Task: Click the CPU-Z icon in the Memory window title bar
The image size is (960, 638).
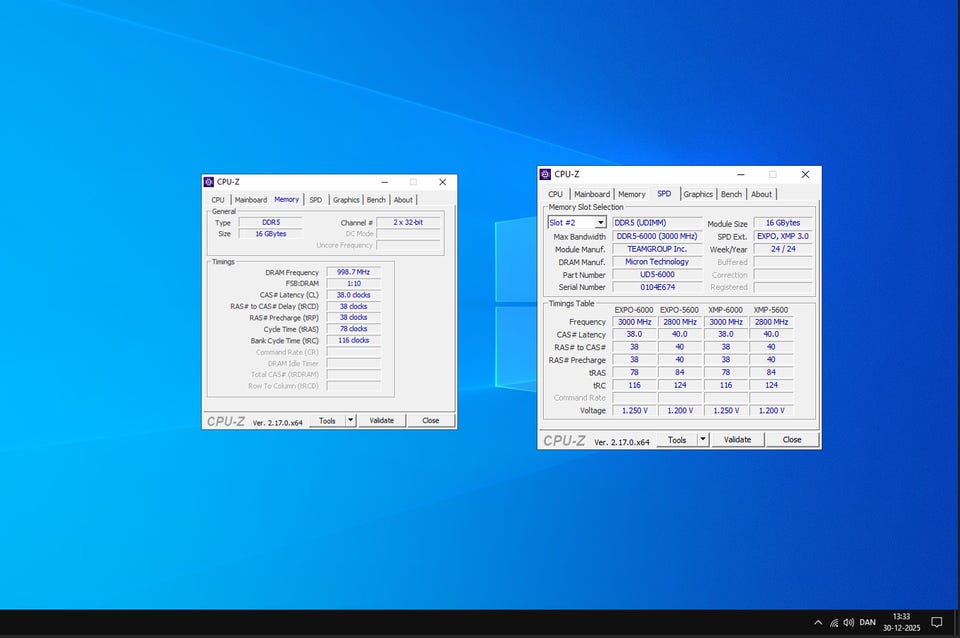Action: point(209,182)
